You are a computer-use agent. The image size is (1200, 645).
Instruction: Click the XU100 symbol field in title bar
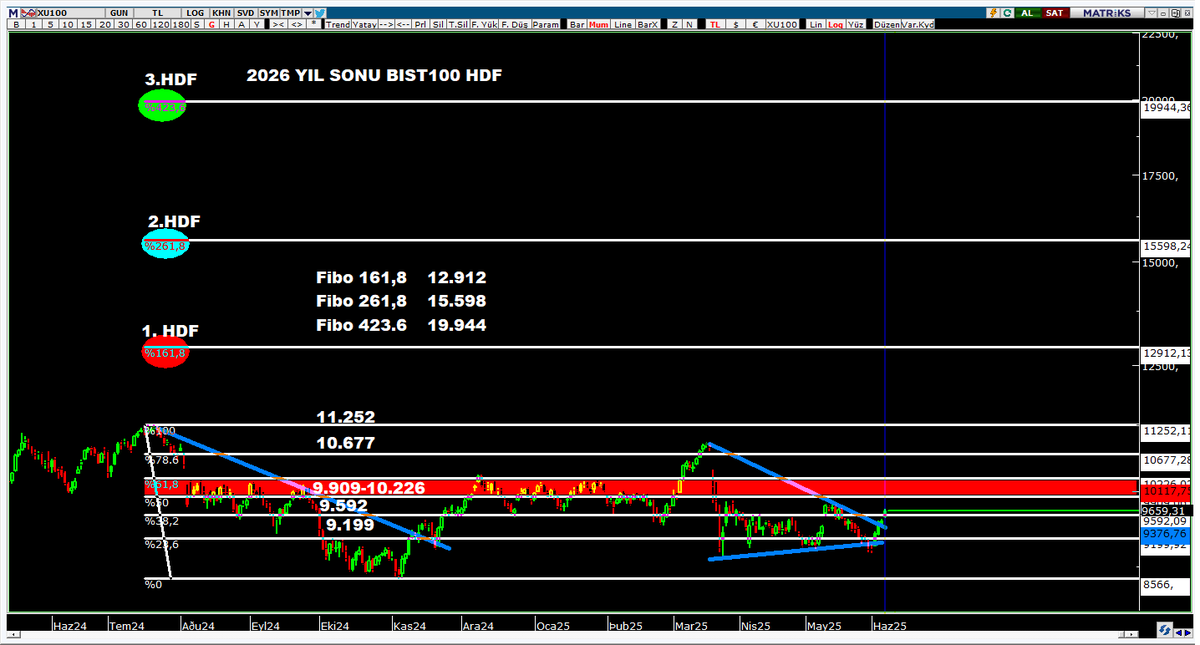coord(70,13)
